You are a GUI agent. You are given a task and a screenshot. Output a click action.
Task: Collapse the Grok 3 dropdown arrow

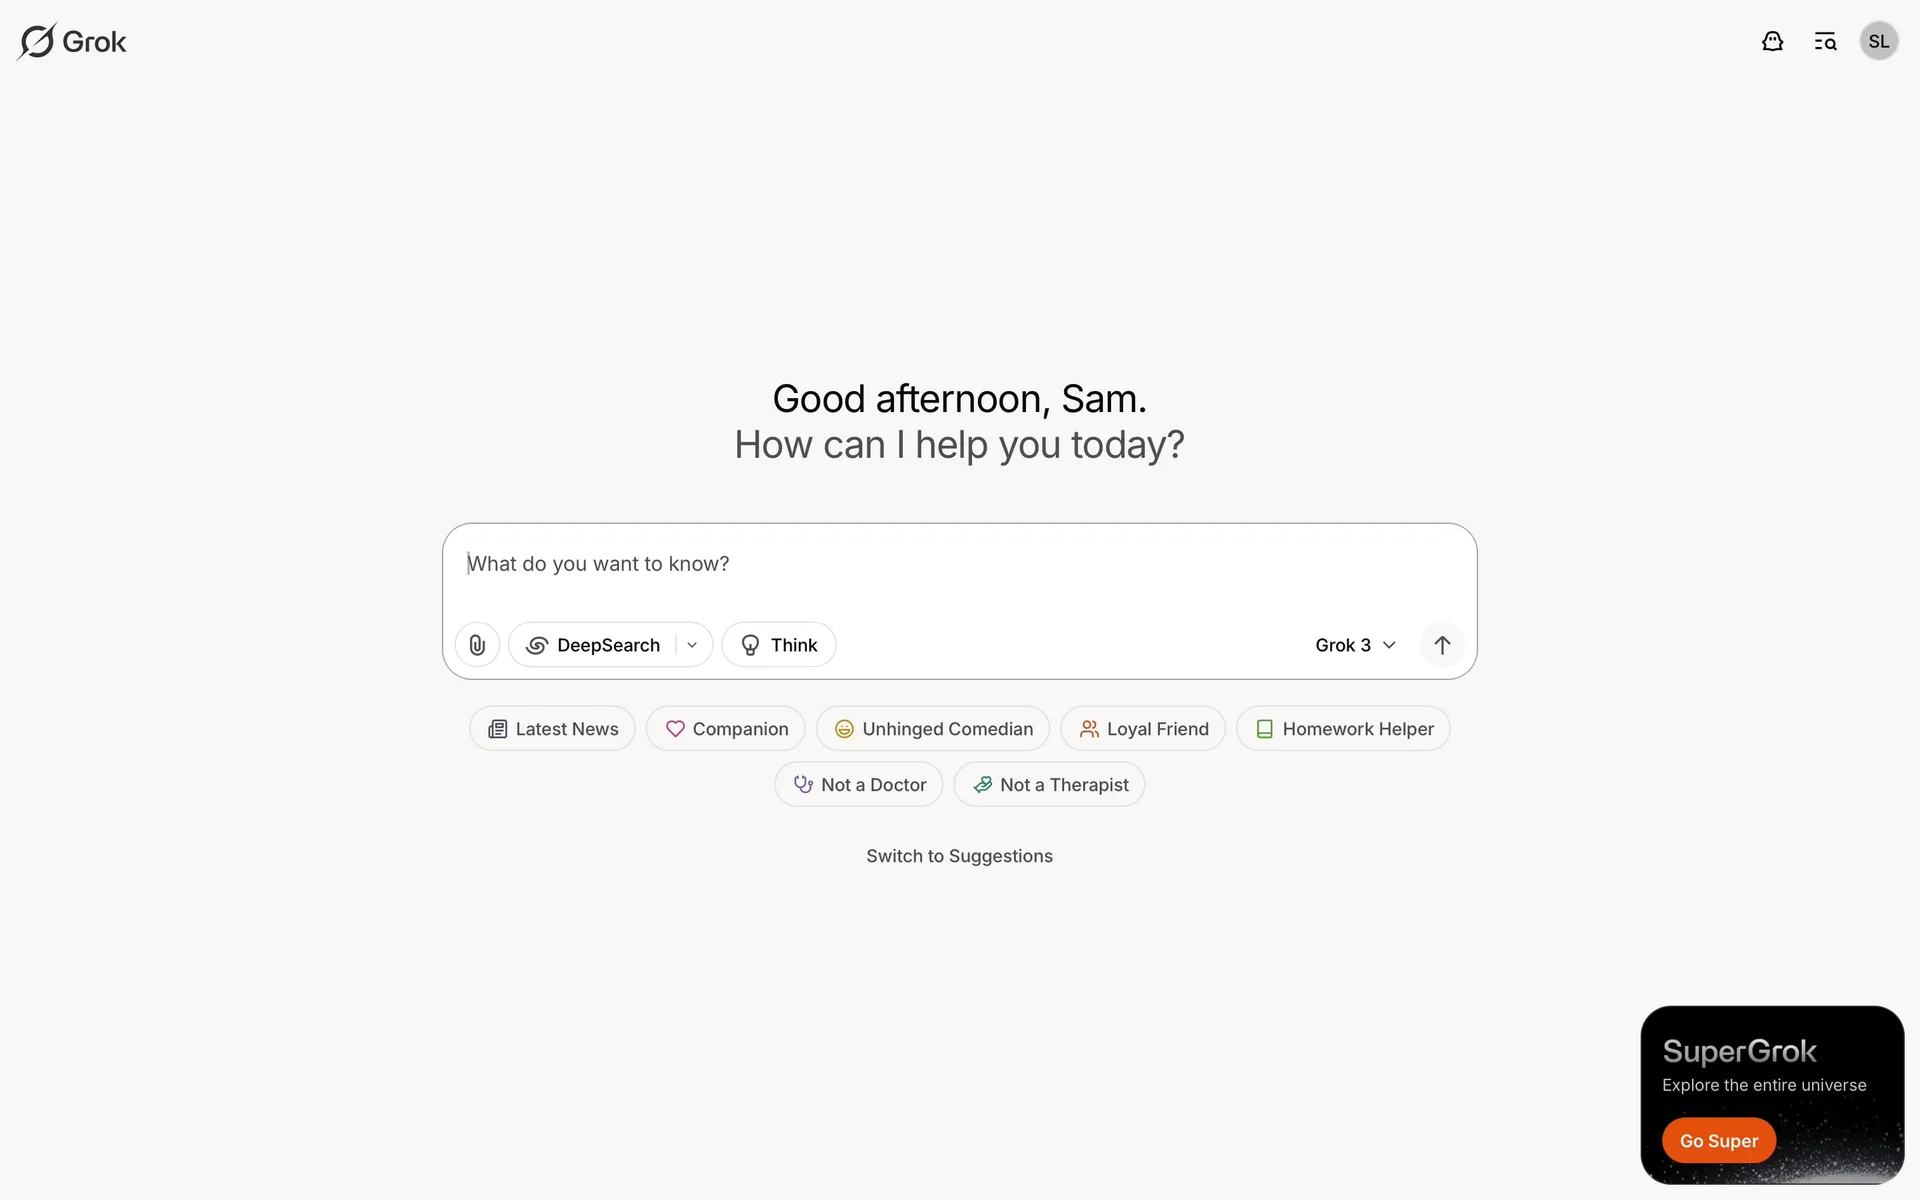click(x=1389, y=645)
